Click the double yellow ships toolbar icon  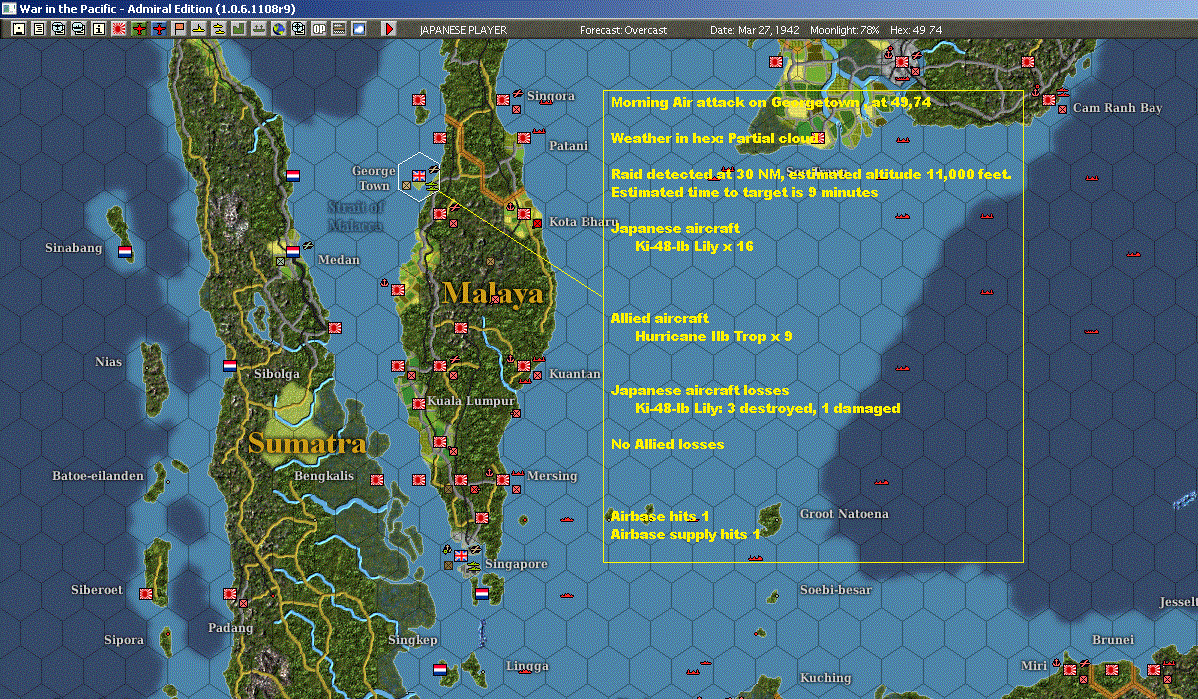click(x=219, y=29)
